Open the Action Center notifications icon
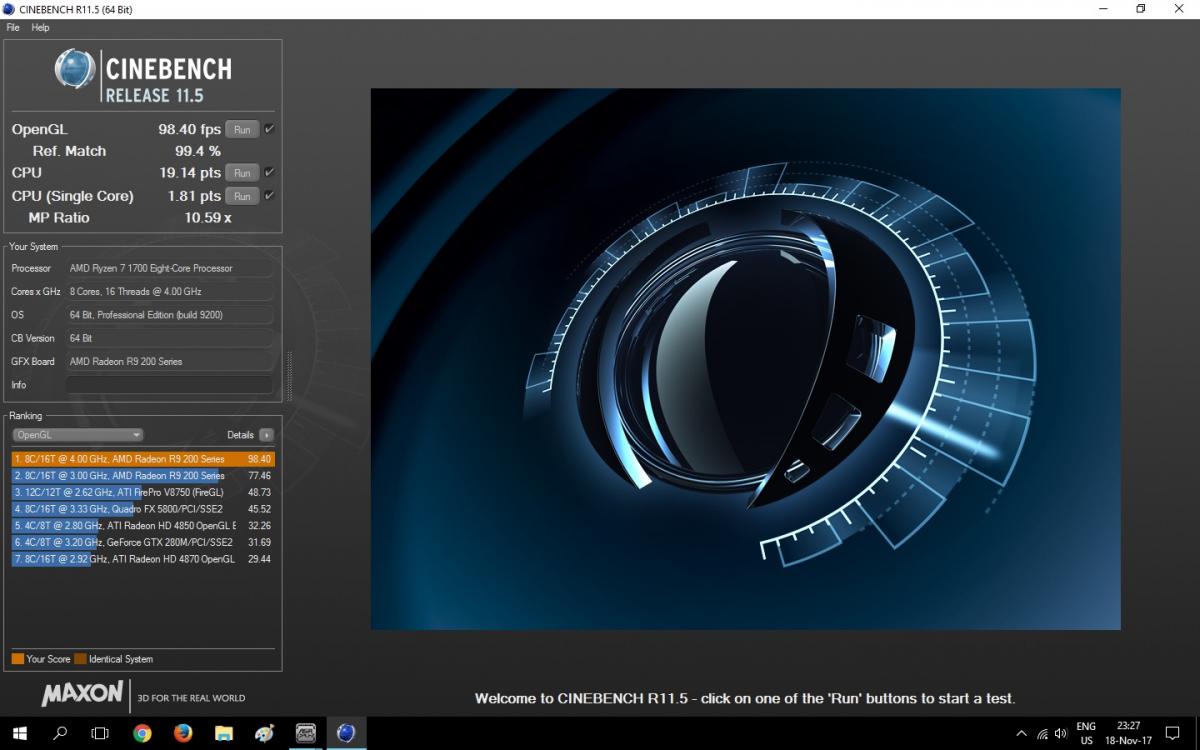The image size is (1200, 750). pos(1174,734)
